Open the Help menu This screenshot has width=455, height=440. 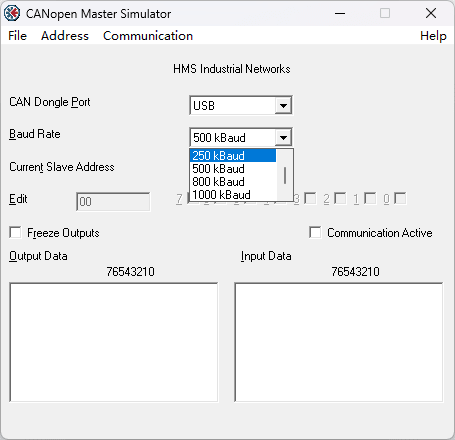tap(433, 36)
